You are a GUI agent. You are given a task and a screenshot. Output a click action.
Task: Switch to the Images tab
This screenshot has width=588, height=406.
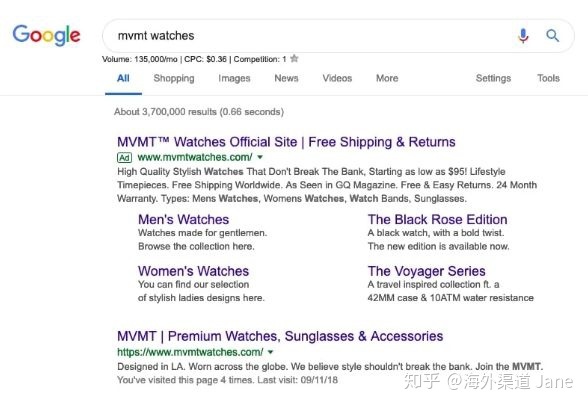pos(234,78)
